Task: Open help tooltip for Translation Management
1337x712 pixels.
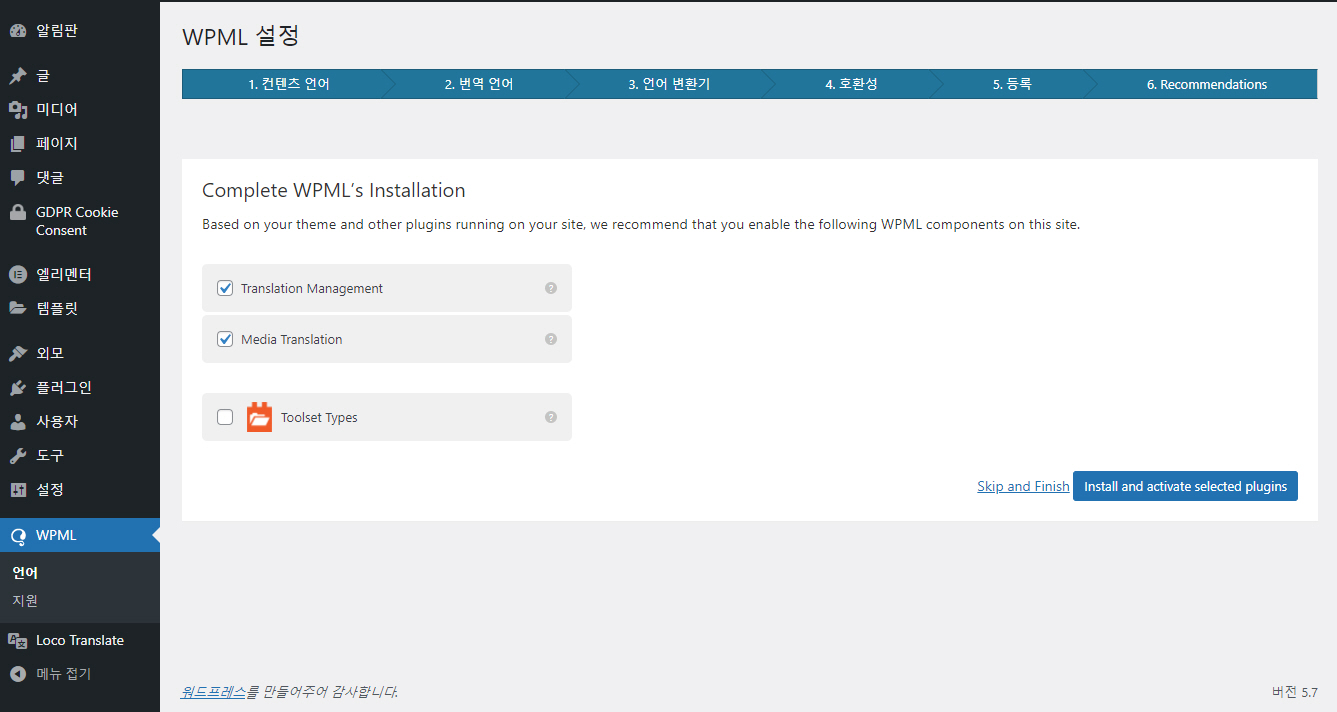Action: 551,288
